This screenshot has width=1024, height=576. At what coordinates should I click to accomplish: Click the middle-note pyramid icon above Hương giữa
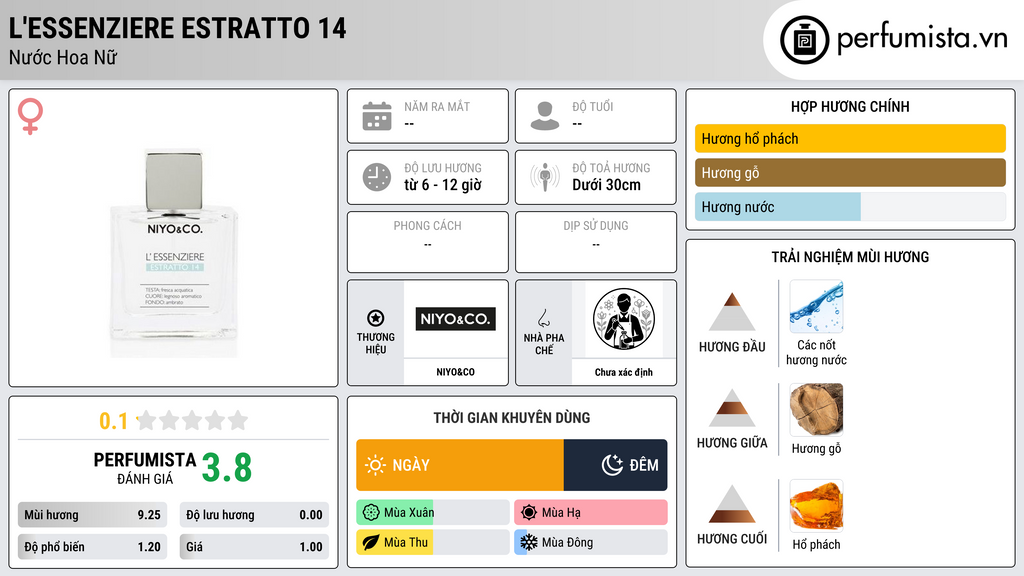(x=732, y=408)
